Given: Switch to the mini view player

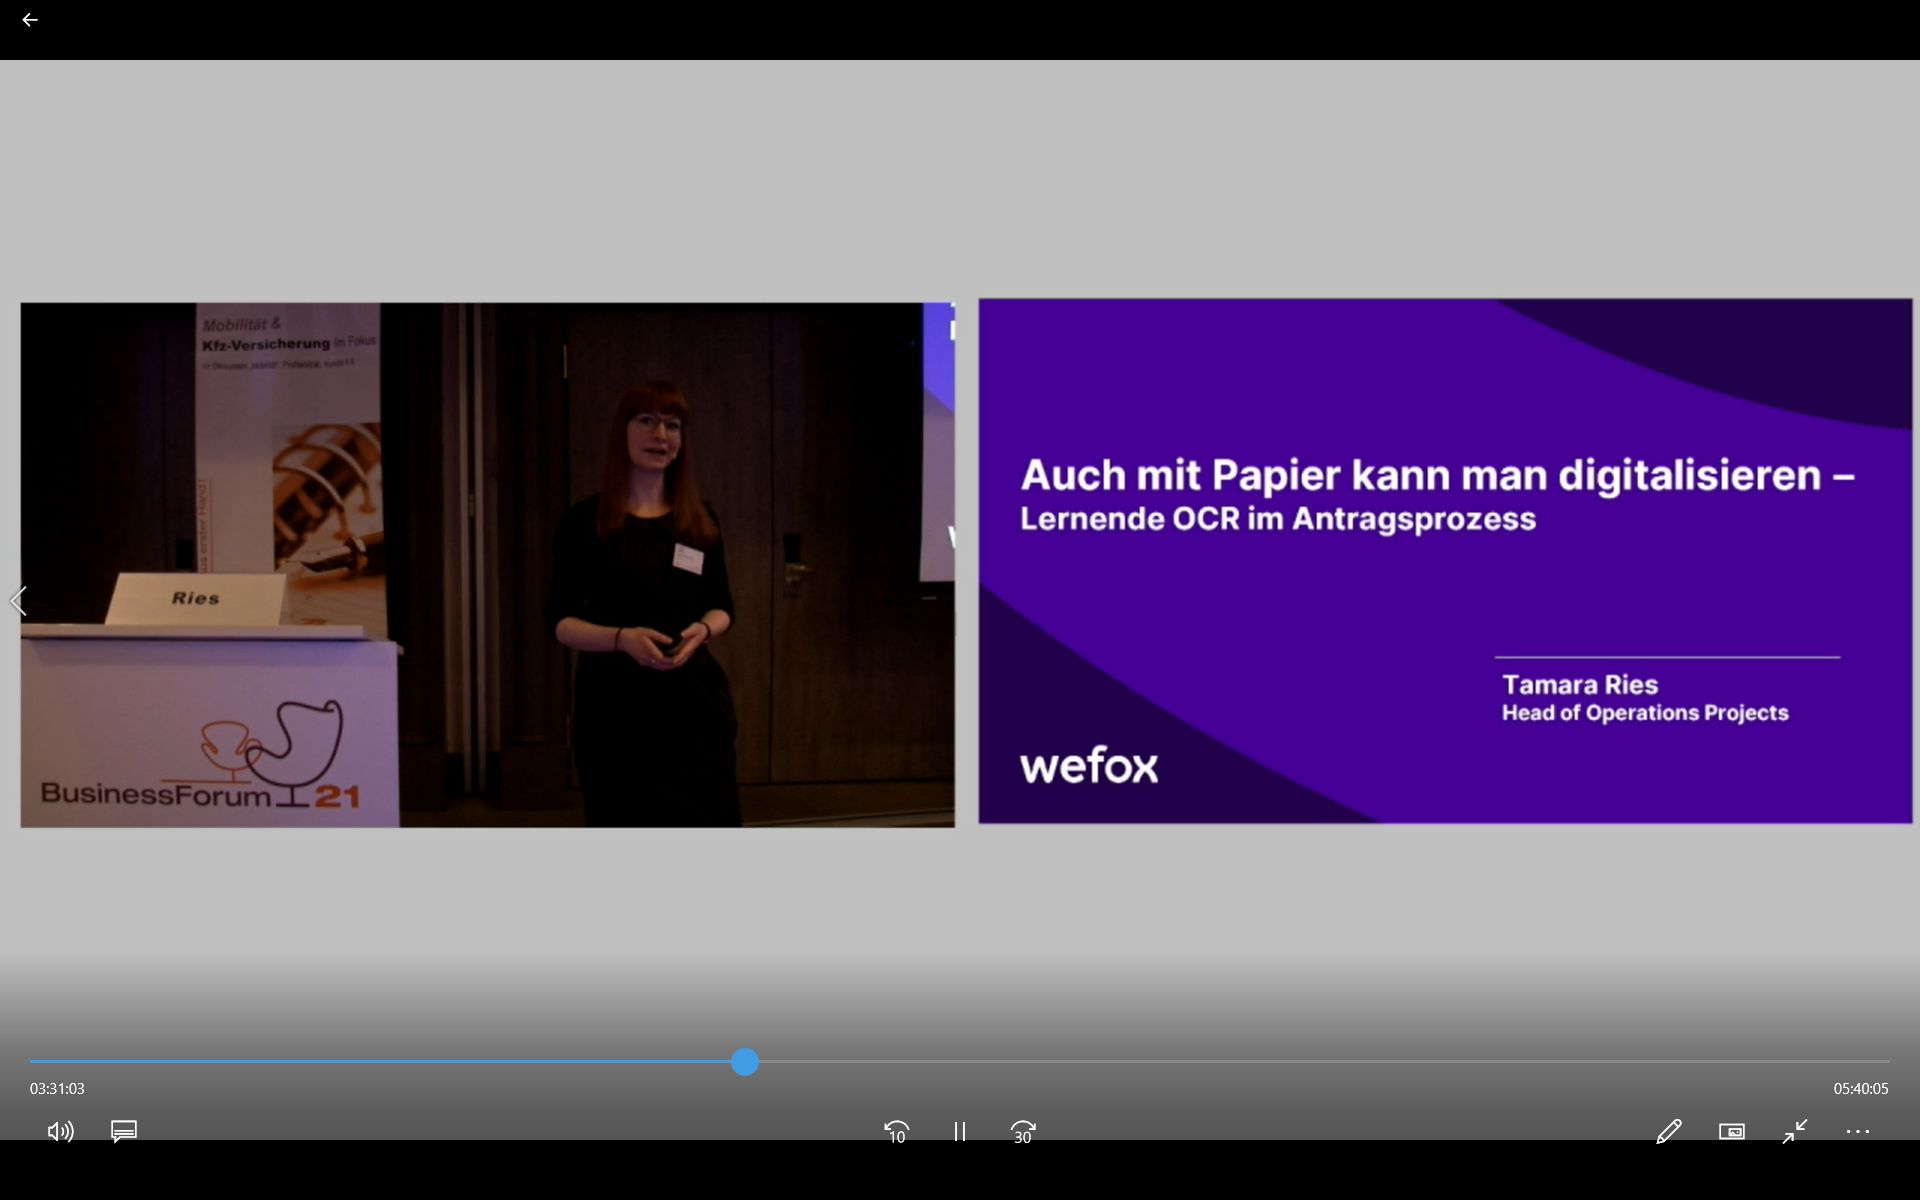Looking at the screenshot, I should pos(1732,1131).
